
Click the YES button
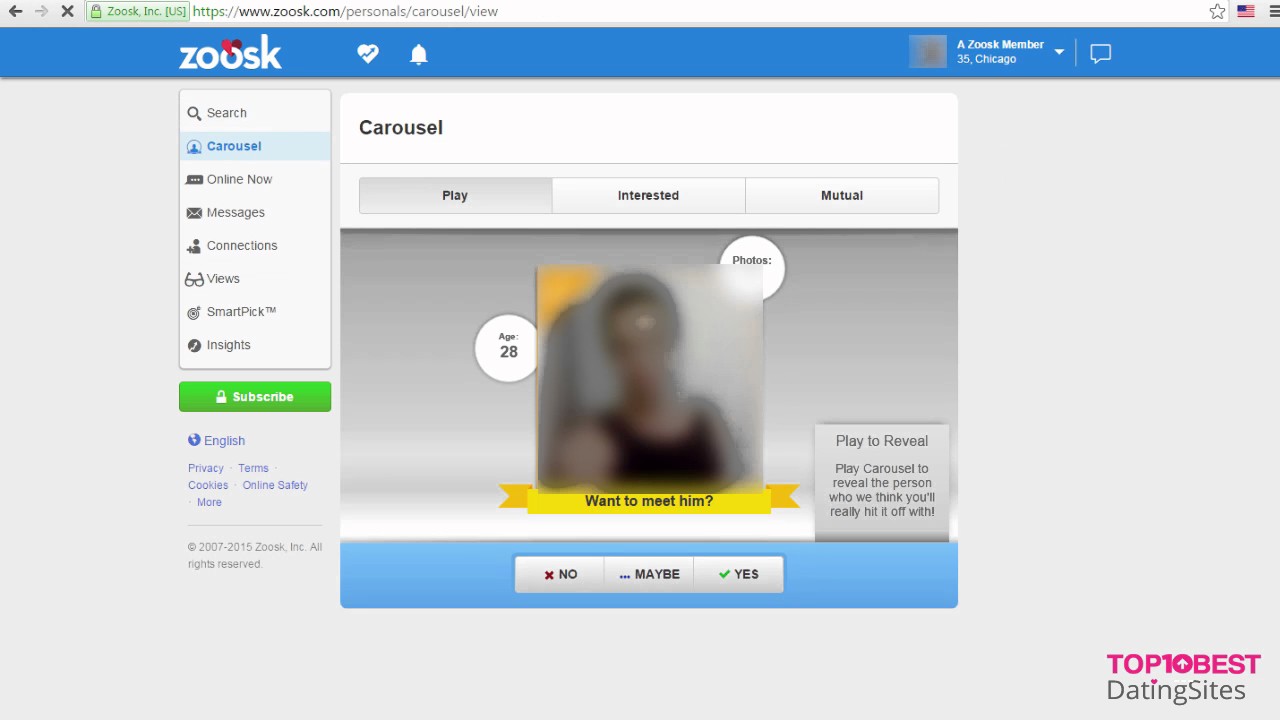click(x=738, y=574)
